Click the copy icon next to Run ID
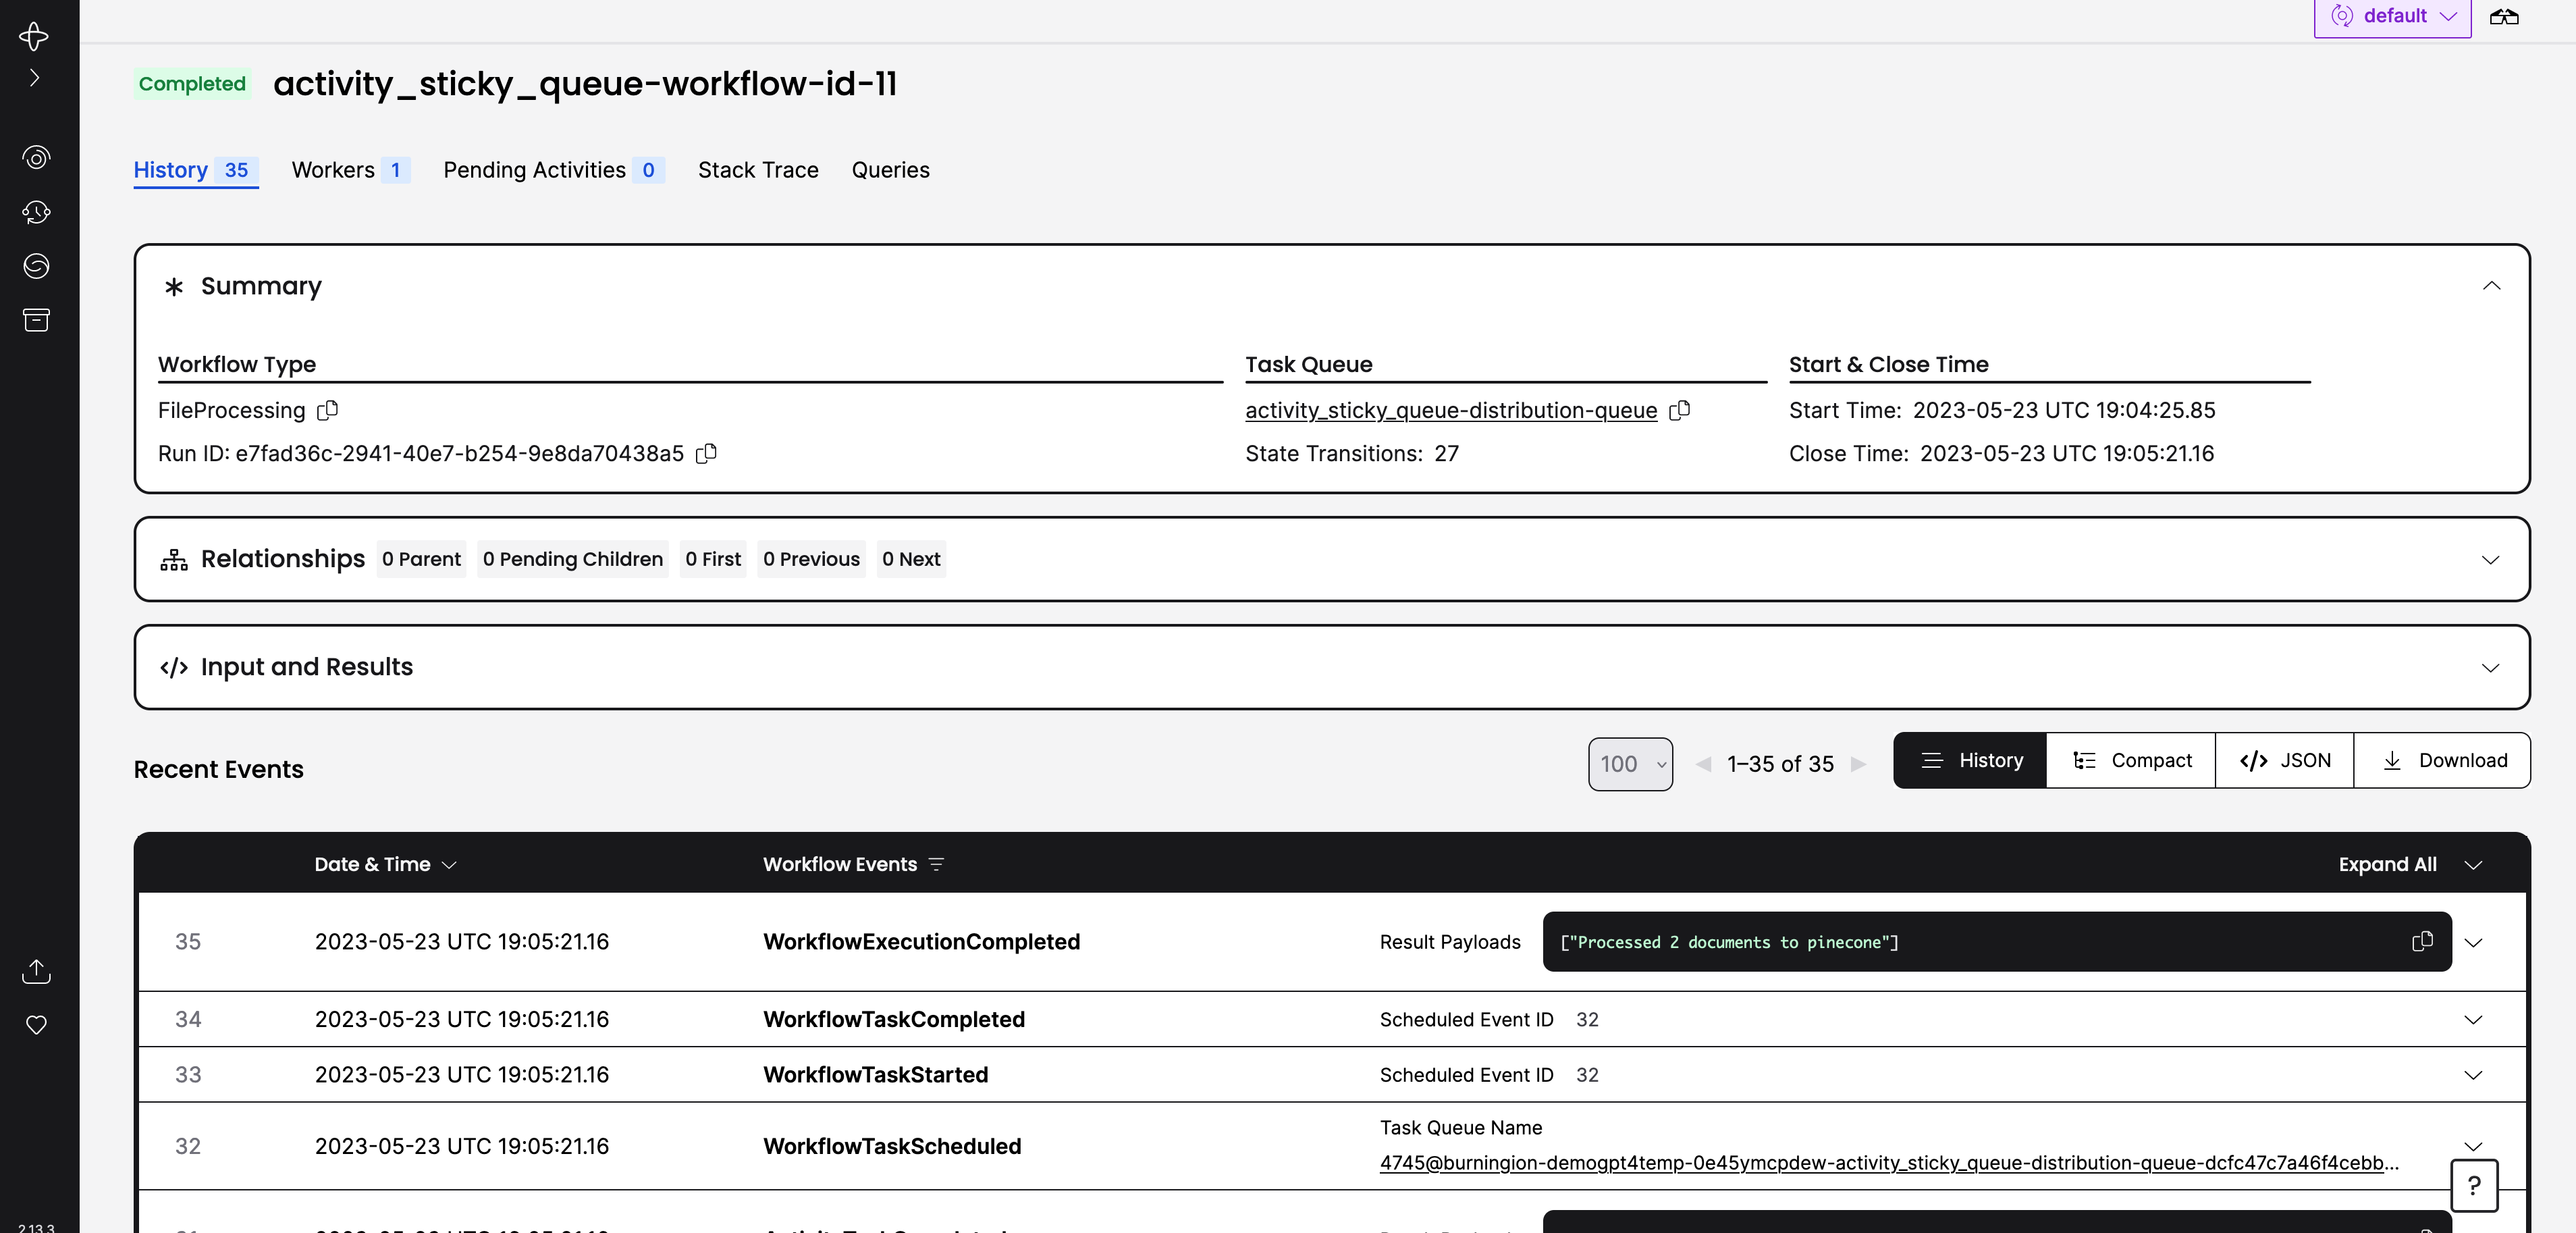This screenshot has width=2576, height=1233. click(706, 454)
